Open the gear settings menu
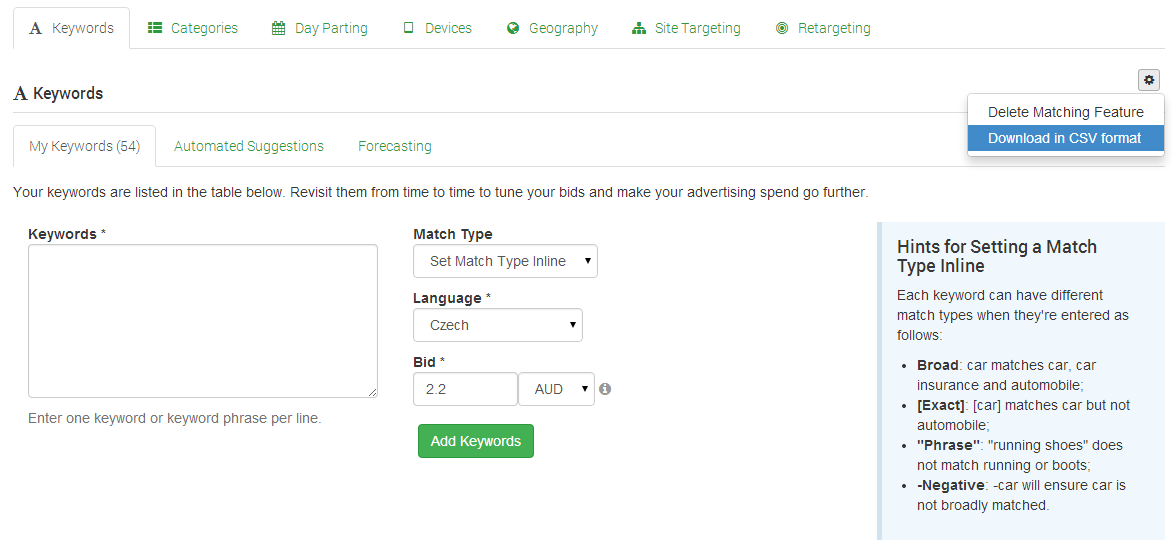The height and width of the screenshot is (547, 1175). [x=1148, y=79]
